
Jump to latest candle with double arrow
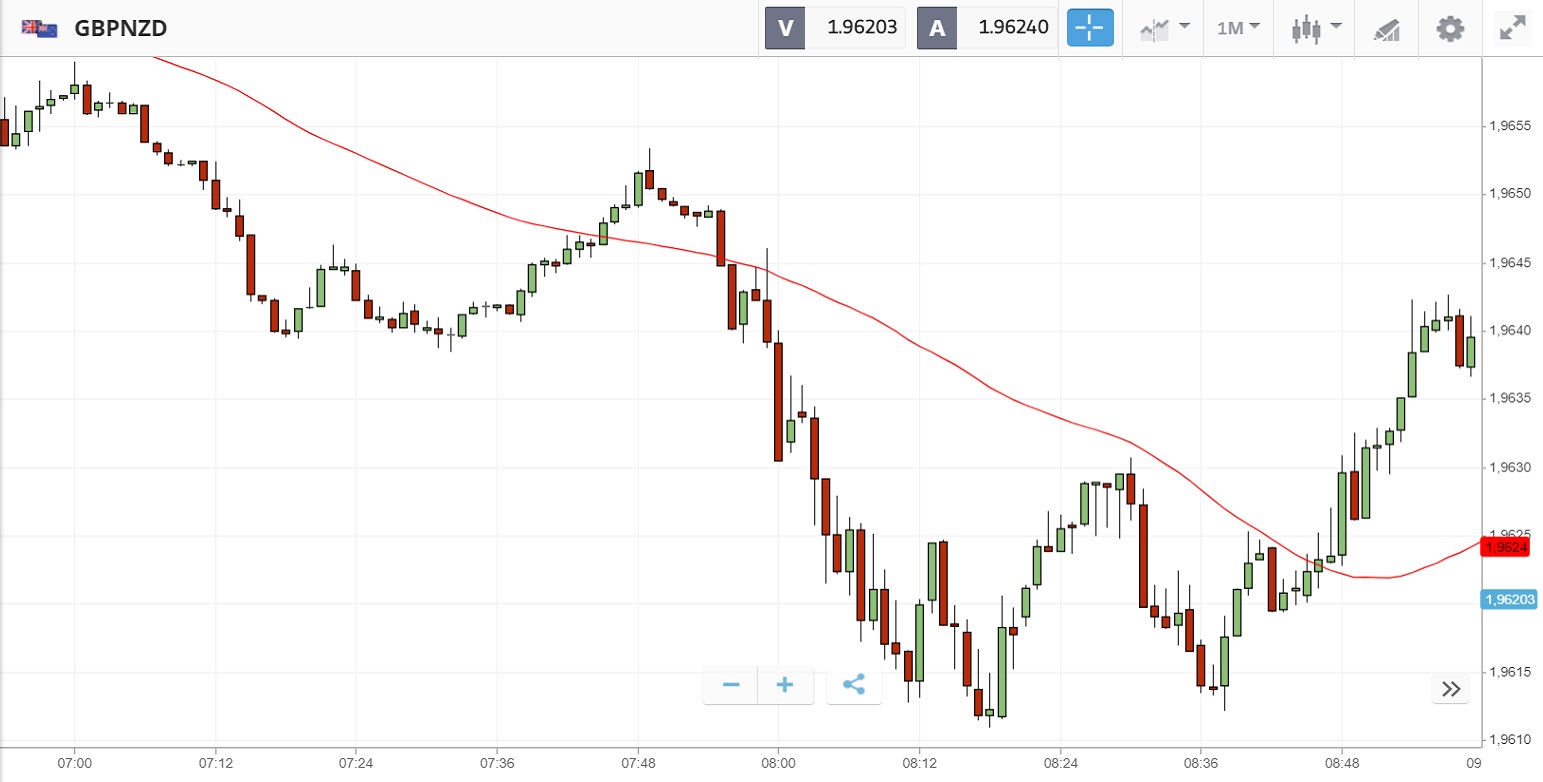1451,688
